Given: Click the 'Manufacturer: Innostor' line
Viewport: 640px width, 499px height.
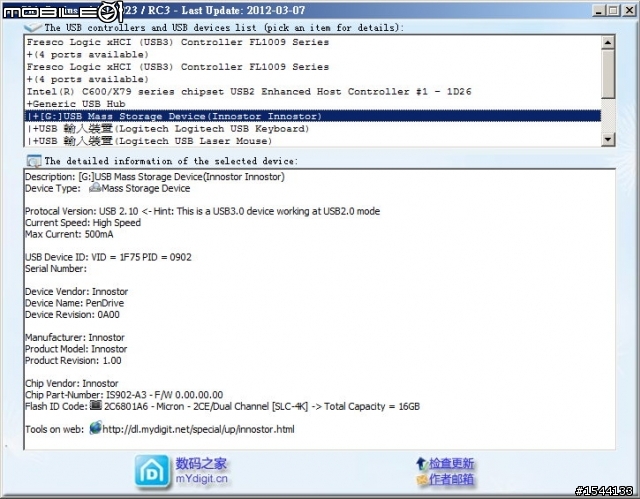Looking at the screenshot, I should (75, 337).
